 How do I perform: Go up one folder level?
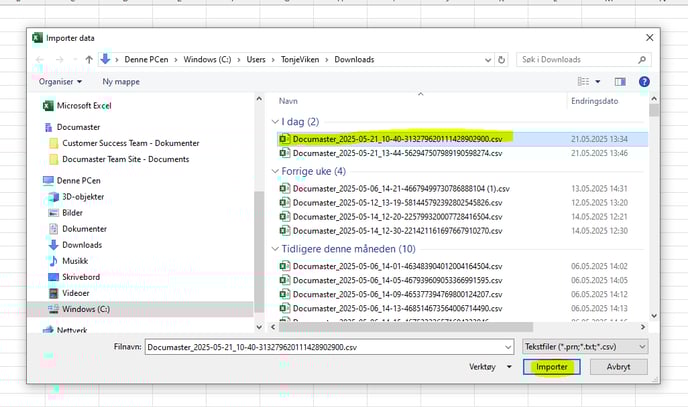coord(89,60)
